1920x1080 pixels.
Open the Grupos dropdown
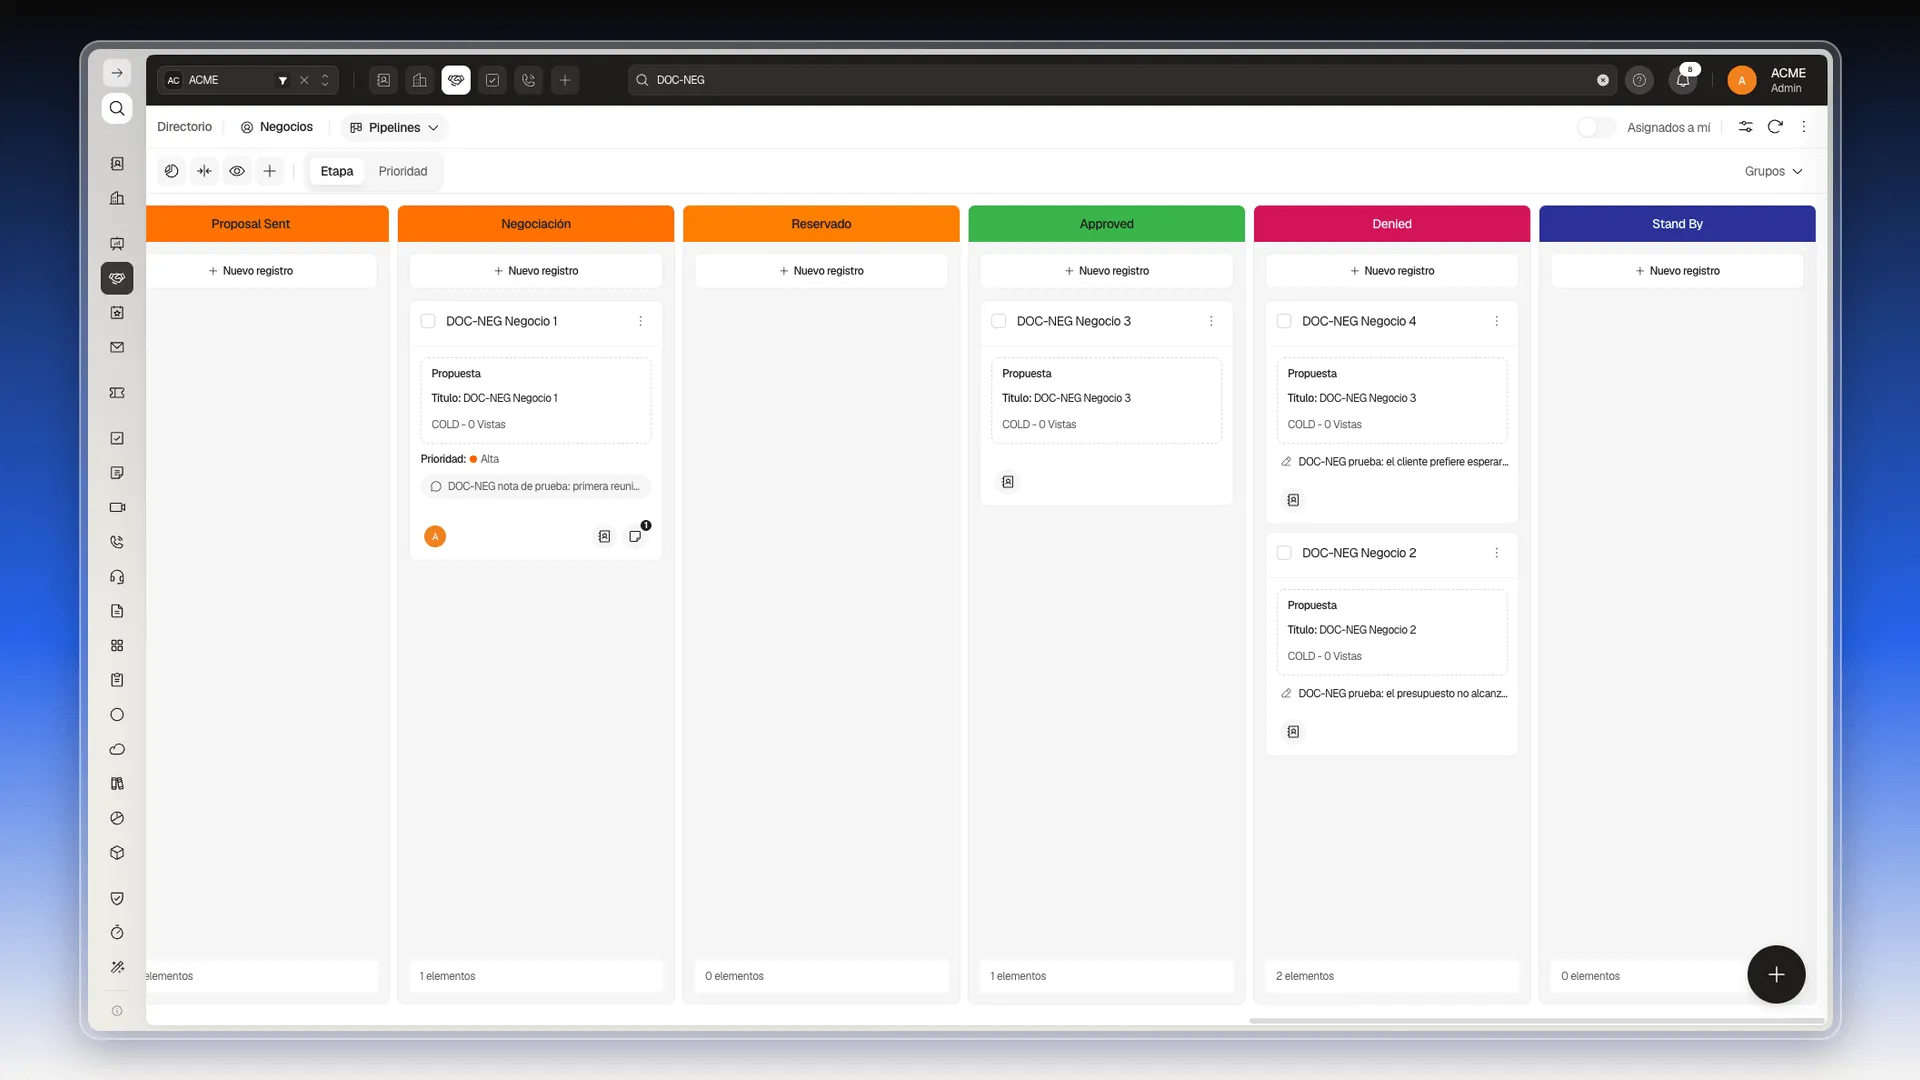click(1773, 171)
